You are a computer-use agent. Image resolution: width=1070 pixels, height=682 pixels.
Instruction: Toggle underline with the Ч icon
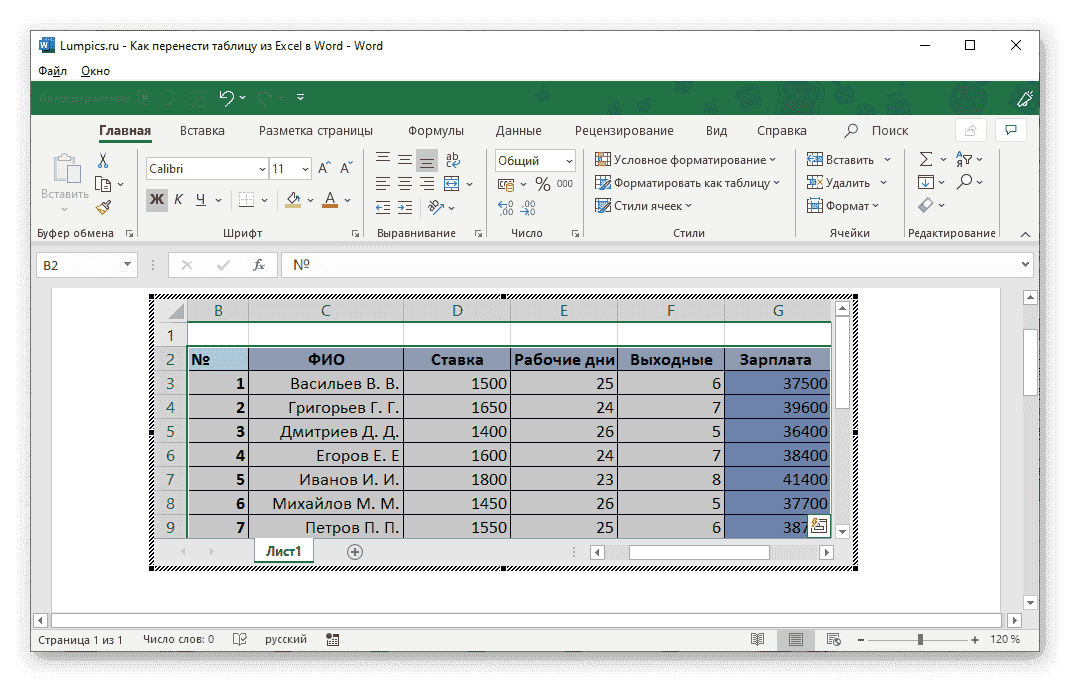click(x=199, y=199)
